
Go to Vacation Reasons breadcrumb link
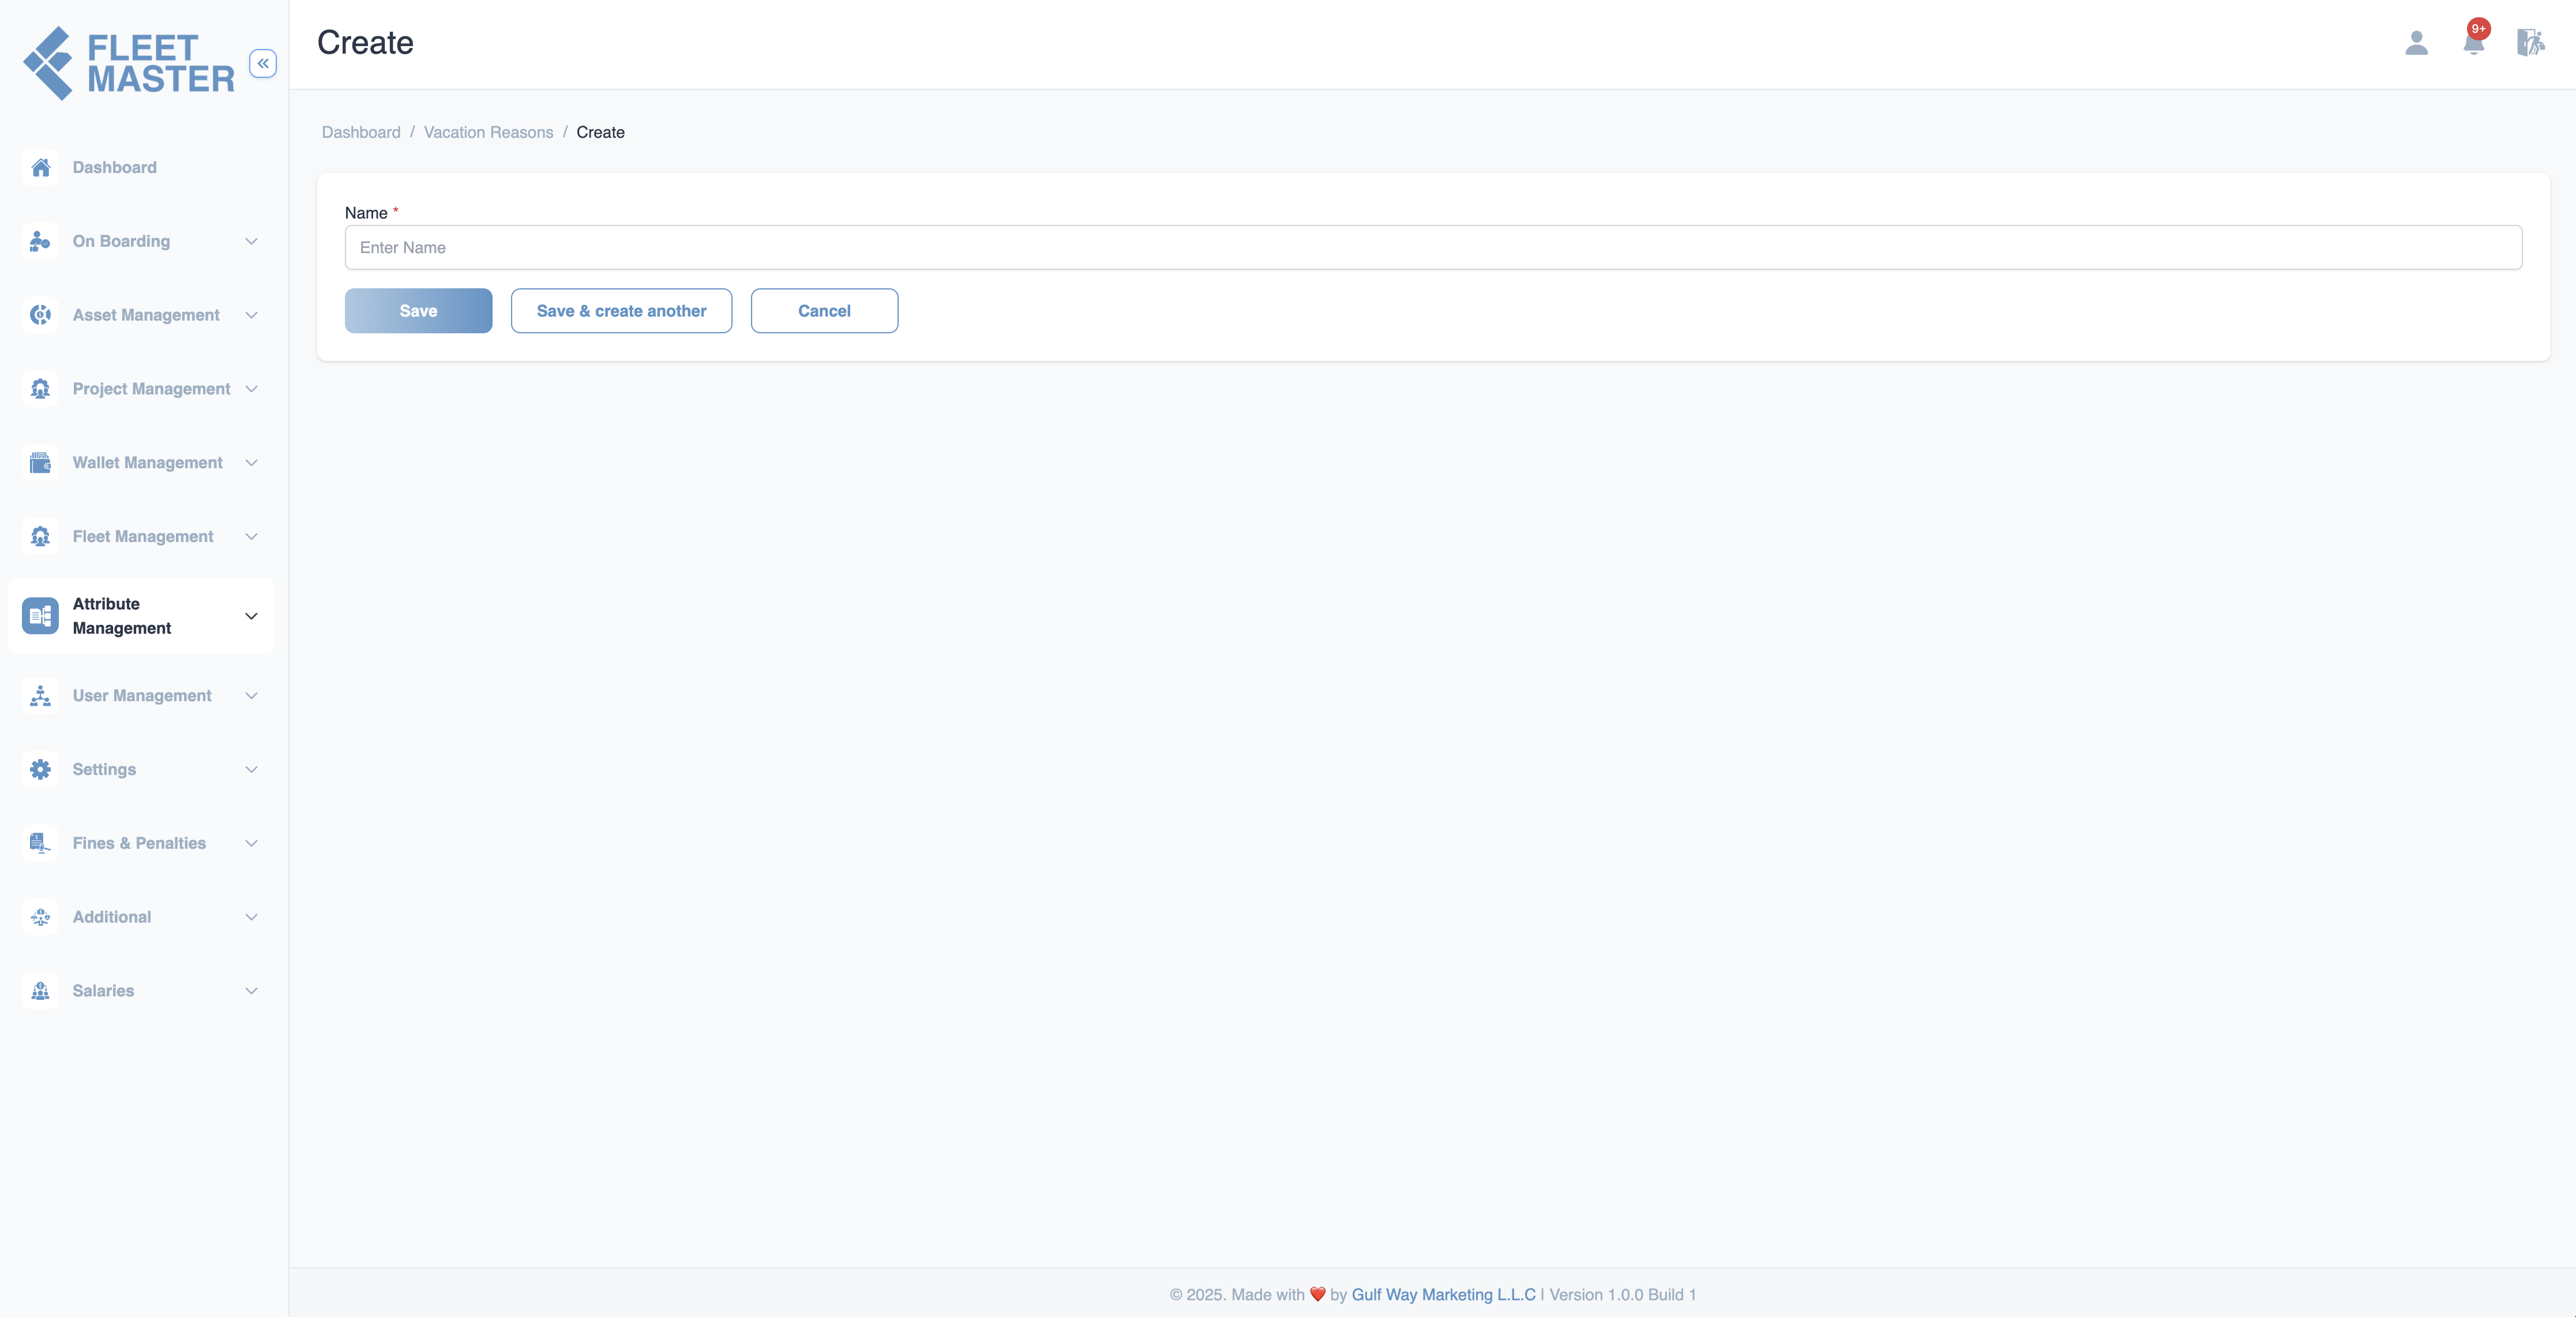pyautogui.click(x=488, y=132)
